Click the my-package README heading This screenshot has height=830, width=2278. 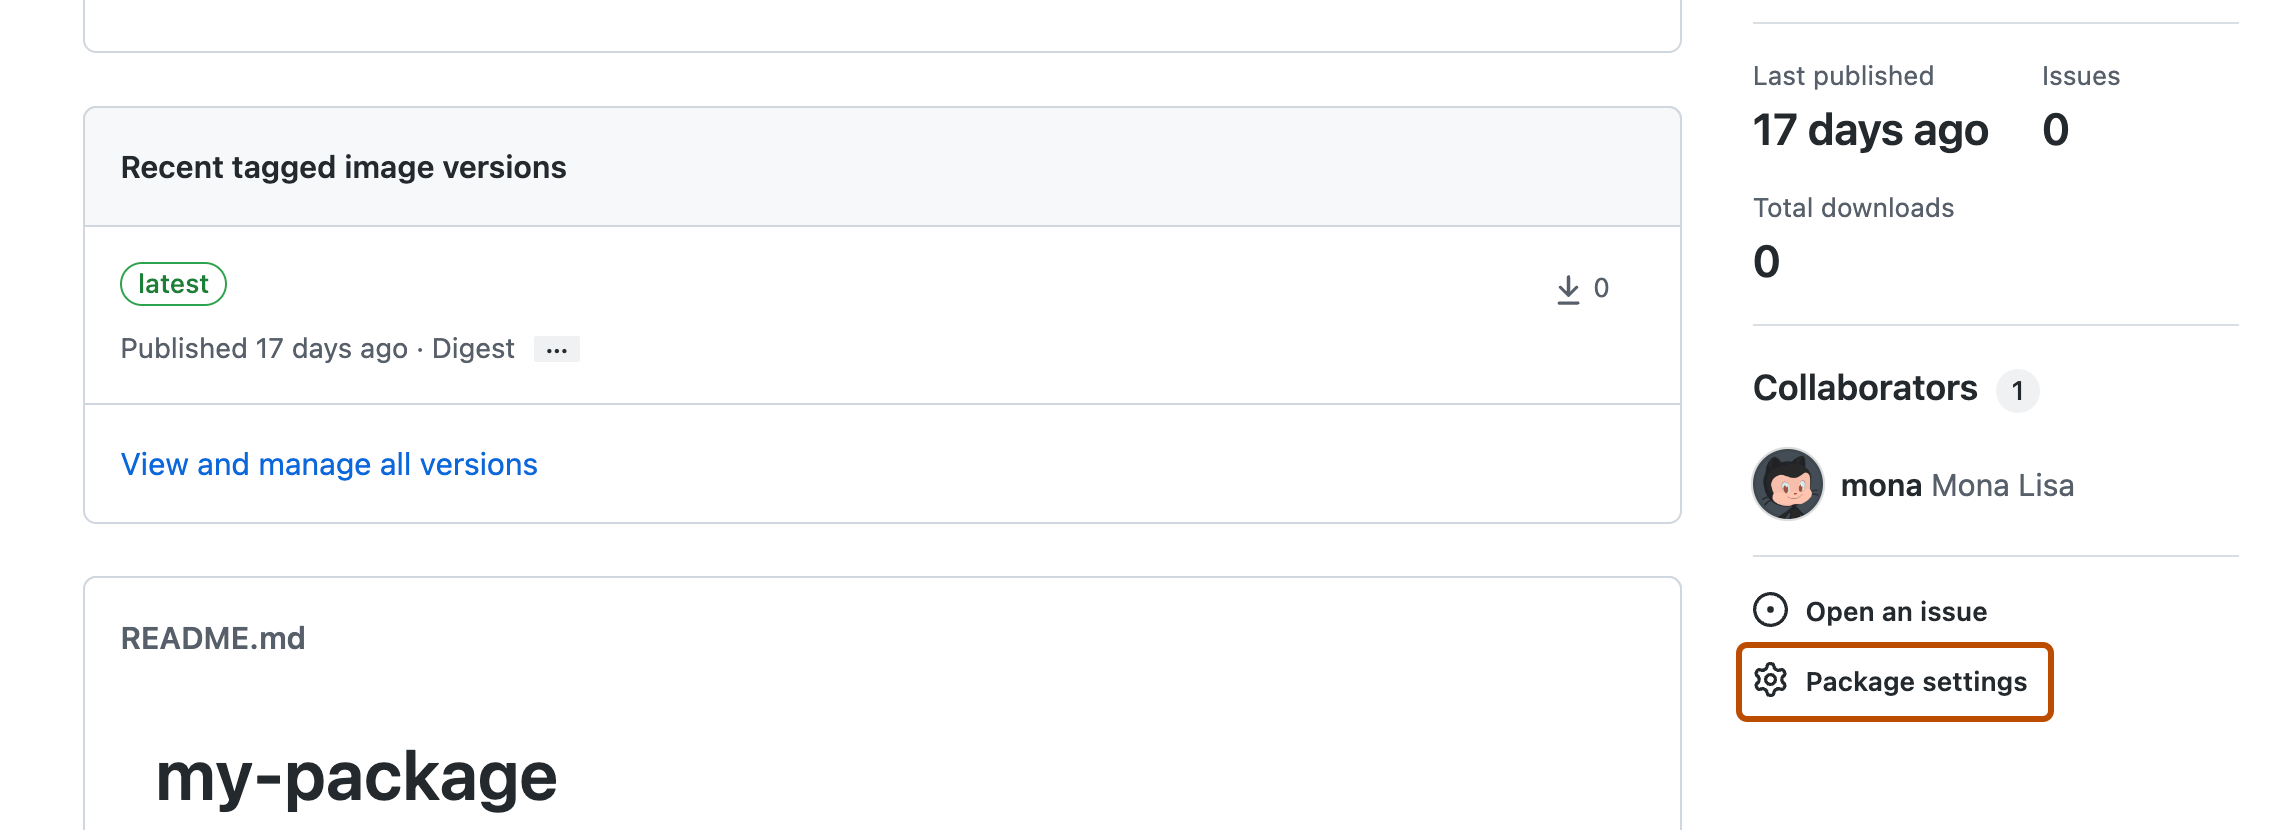pyautogui.click(x=356, y=777)
